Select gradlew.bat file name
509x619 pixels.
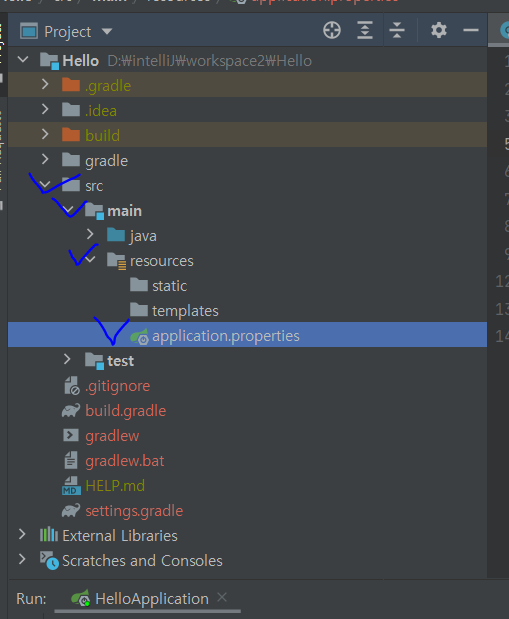click(x=125, y=461)
